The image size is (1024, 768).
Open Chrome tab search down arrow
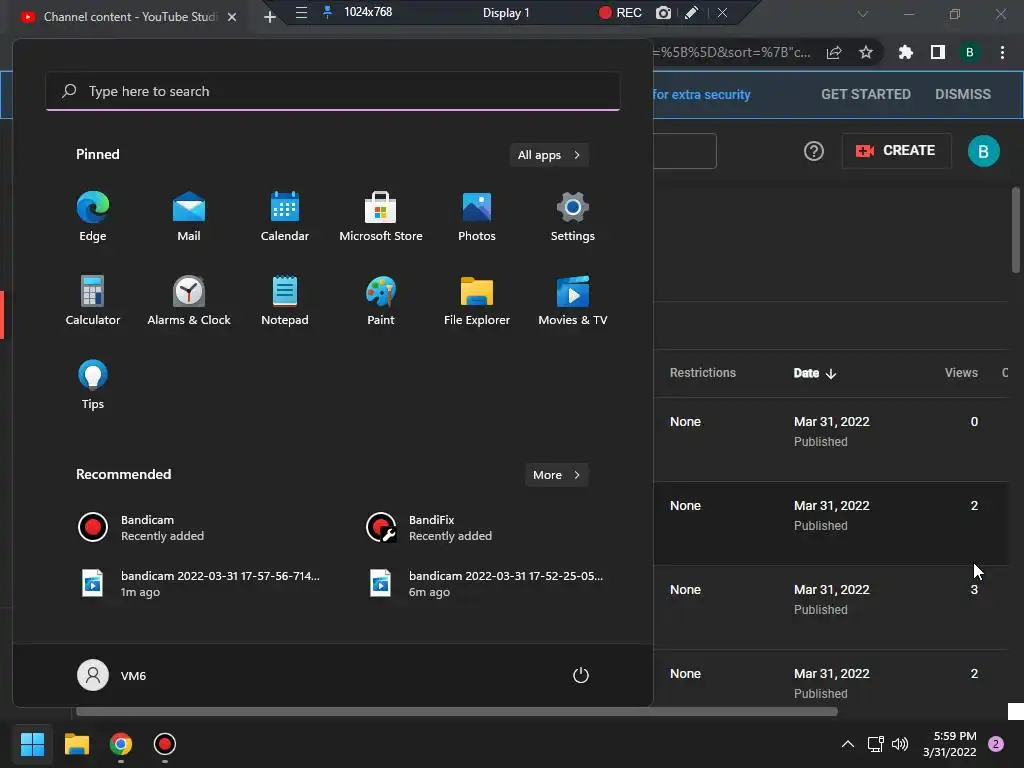tap(863, 14)
